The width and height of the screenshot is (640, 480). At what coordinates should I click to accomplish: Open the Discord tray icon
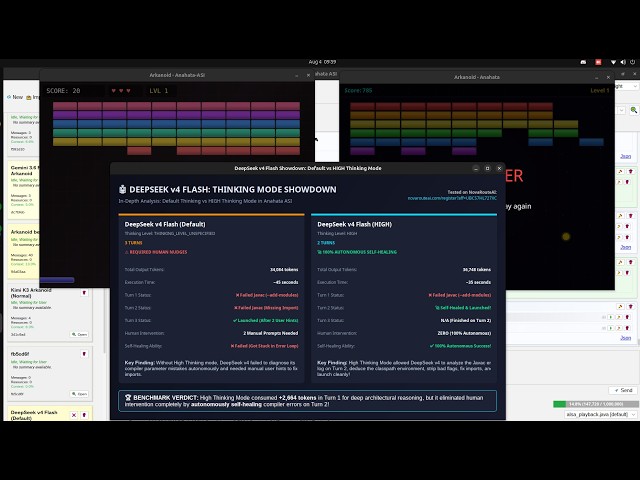click(583, 62)
